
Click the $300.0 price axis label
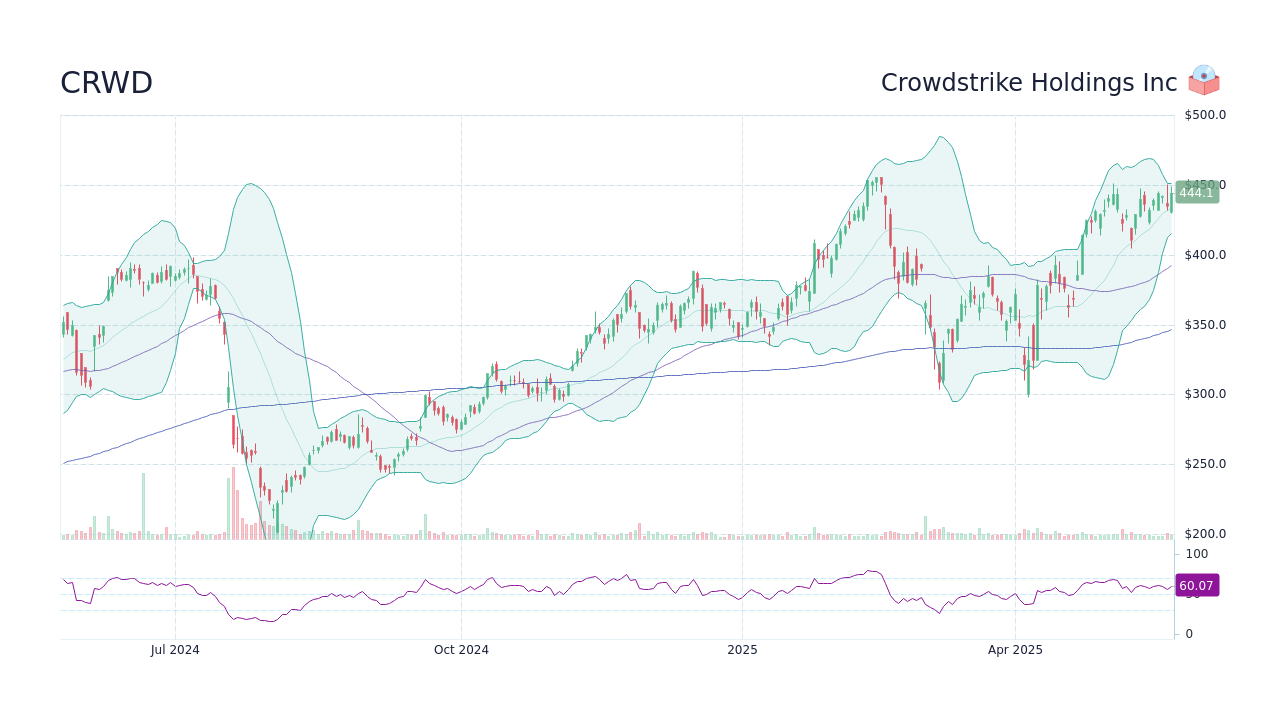click(x=1205, y=394)
